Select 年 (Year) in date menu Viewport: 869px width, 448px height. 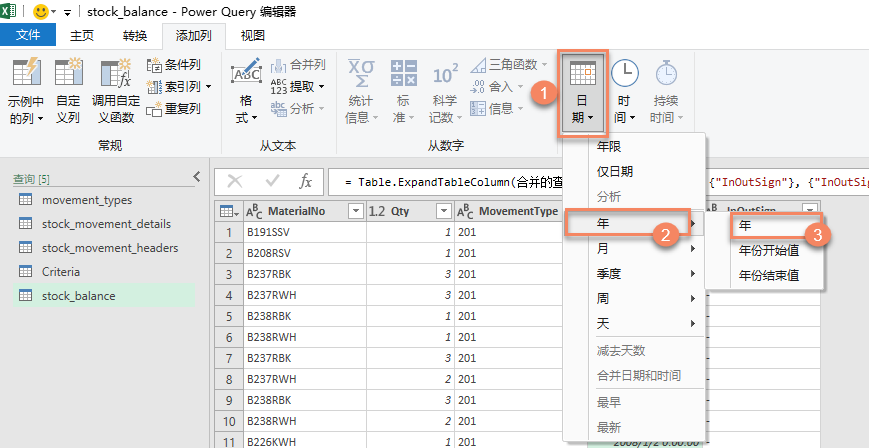tap(627, 223)
